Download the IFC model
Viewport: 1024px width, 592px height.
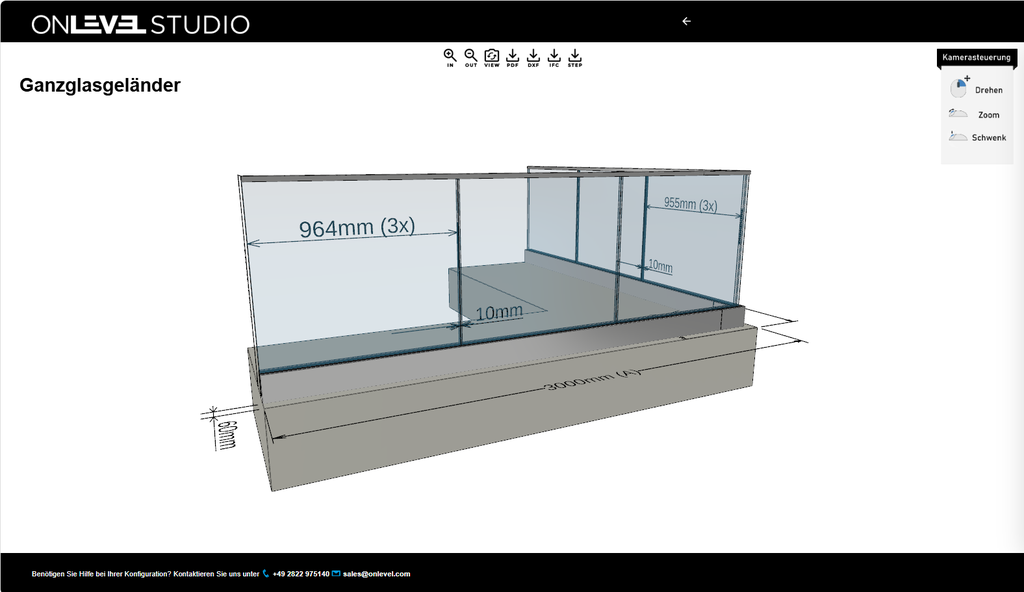tap(554, 58)
